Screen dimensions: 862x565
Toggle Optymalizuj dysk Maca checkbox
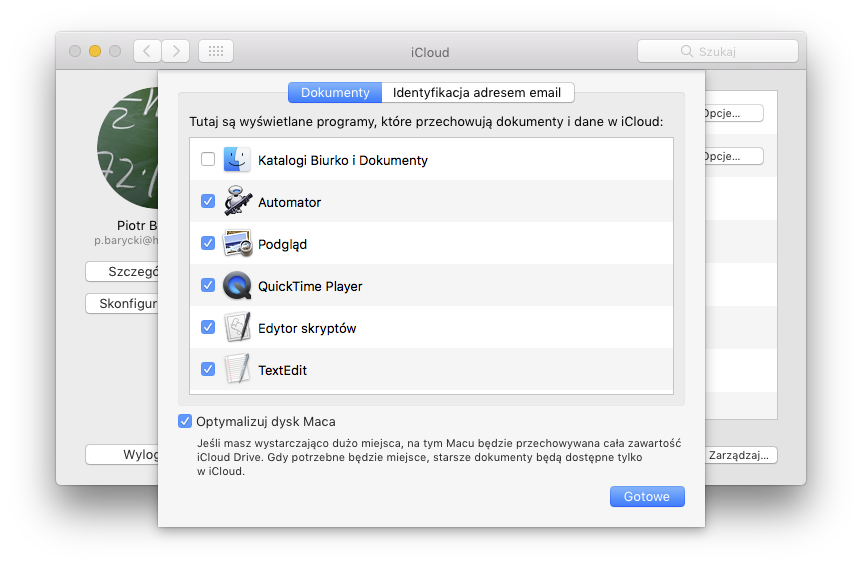click(x=185, y=422)
